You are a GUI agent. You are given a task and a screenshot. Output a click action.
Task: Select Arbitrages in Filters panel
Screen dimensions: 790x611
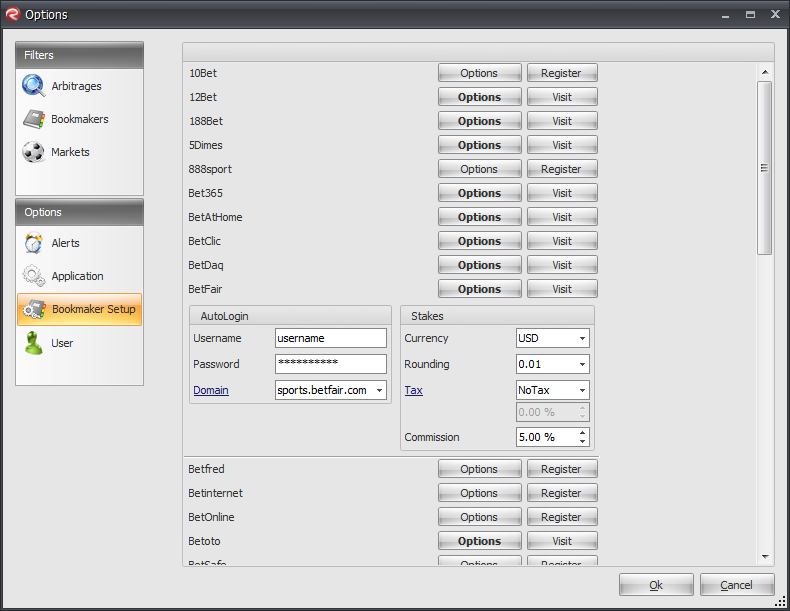pyautogui.click(x=77, y=86)
